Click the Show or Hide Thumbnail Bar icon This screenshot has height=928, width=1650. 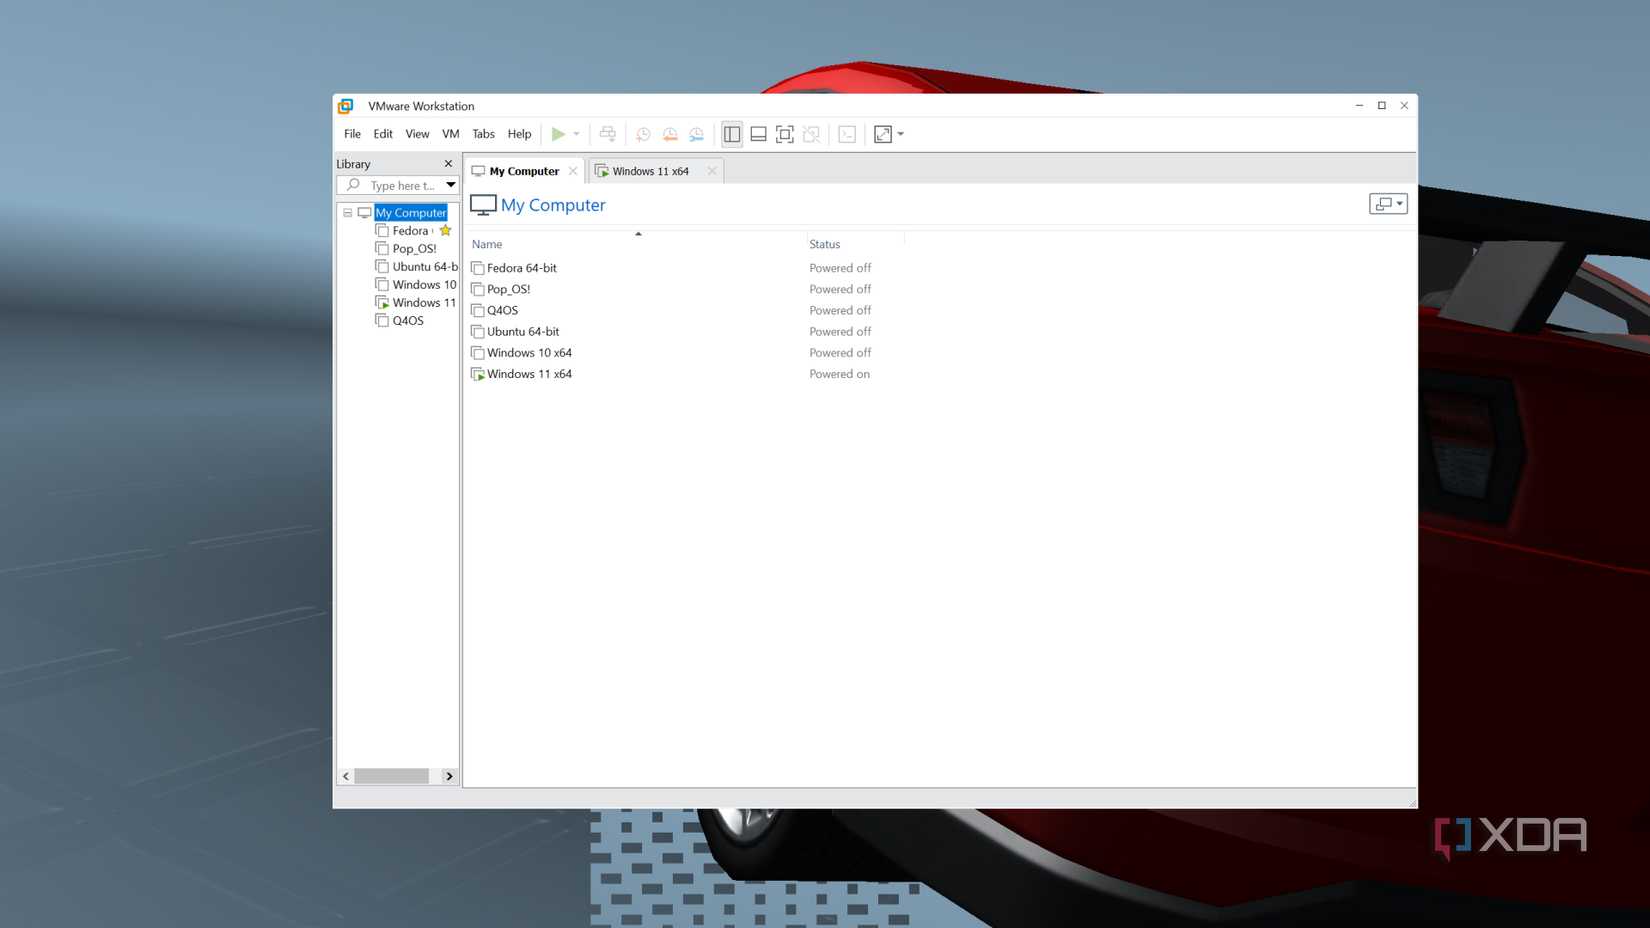coord(758,133)
